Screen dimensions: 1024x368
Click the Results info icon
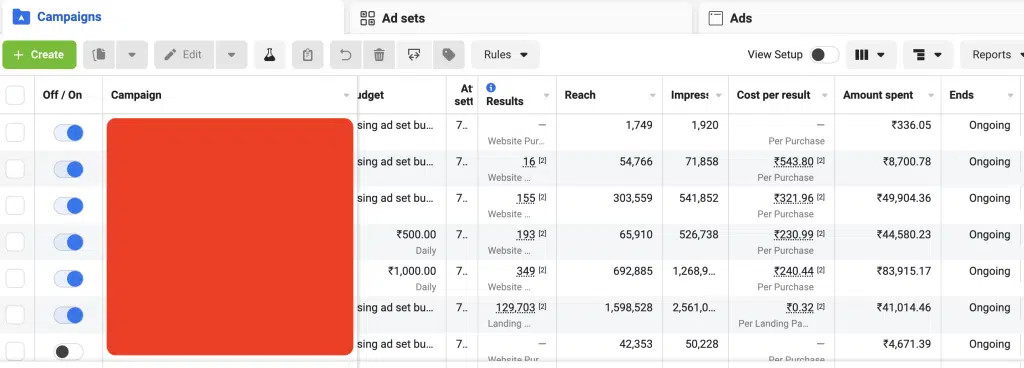coord(491,87)
